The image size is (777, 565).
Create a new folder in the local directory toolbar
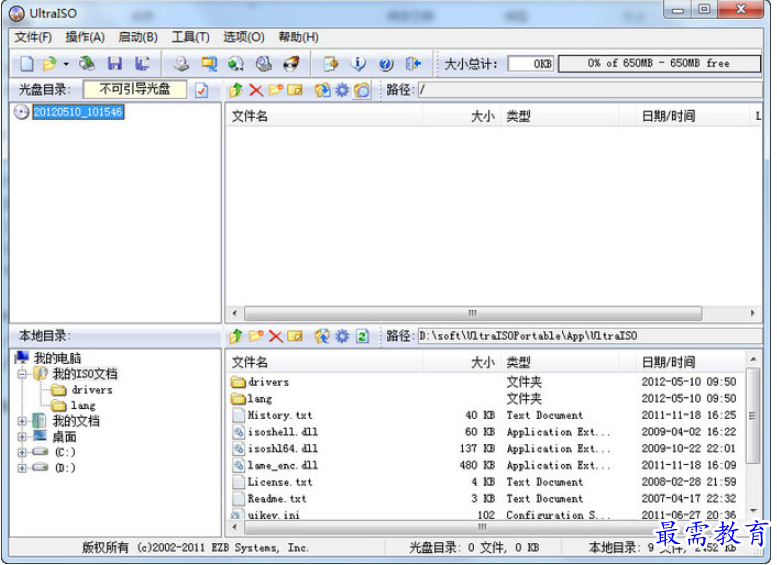[x=256, y=336]
